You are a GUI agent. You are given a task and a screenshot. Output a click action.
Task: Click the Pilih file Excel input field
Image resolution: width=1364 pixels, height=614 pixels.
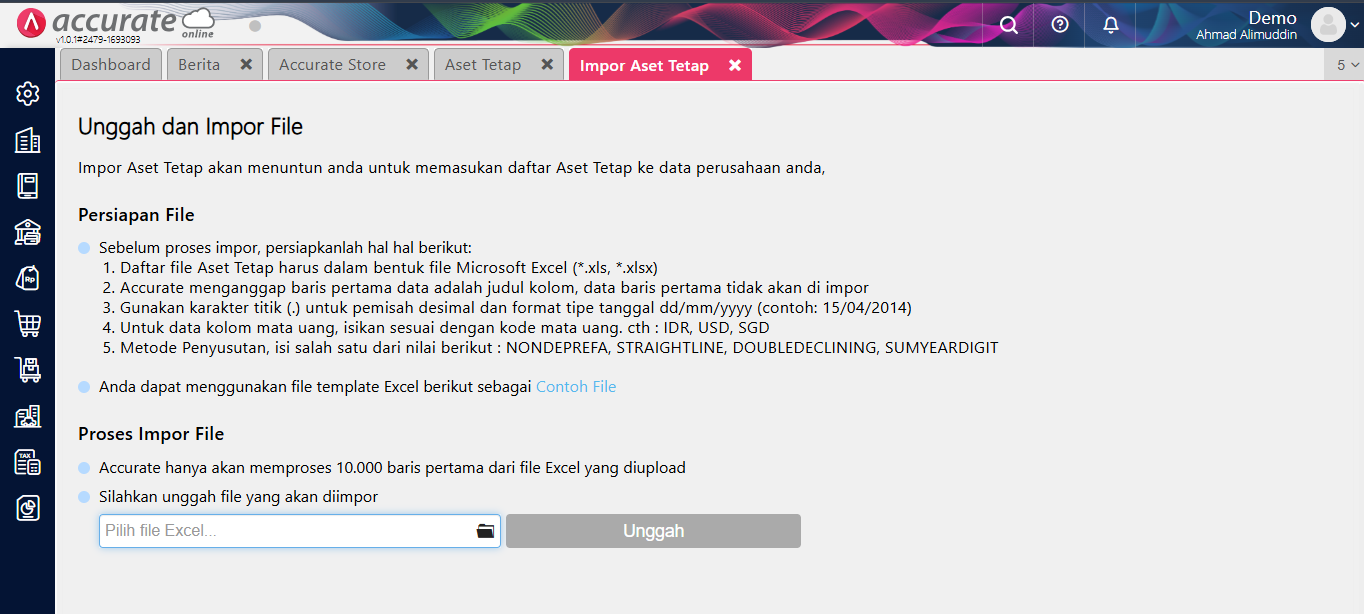click(287, 531)
